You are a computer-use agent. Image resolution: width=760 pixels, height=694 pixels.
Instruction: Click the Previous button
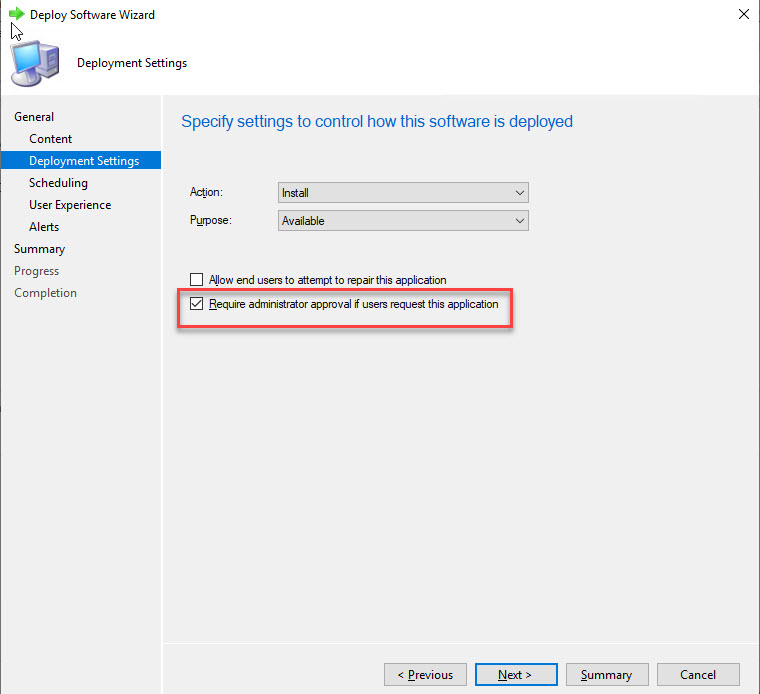point(425,675)
